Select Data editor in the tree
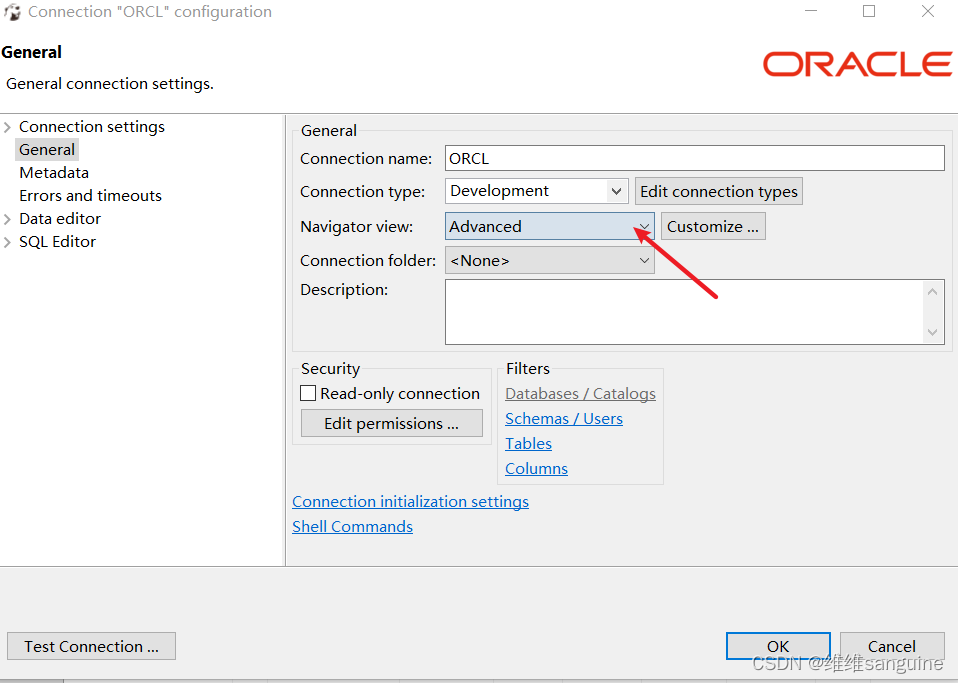Viewport: 958px width, 683px height. coord(60,219)
